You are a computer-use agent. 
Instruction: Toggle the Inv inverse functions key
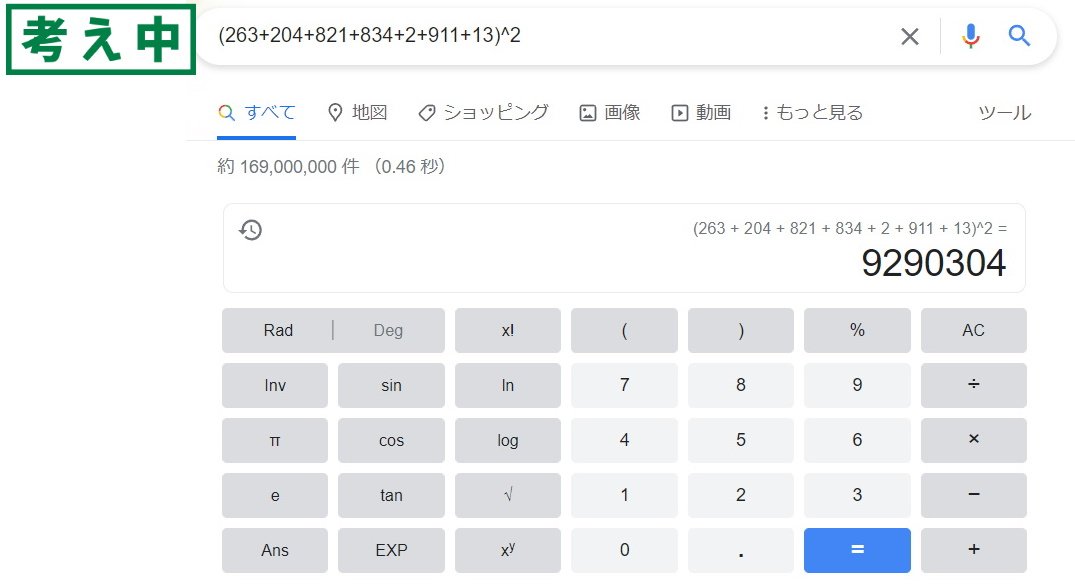coord(275,385)
